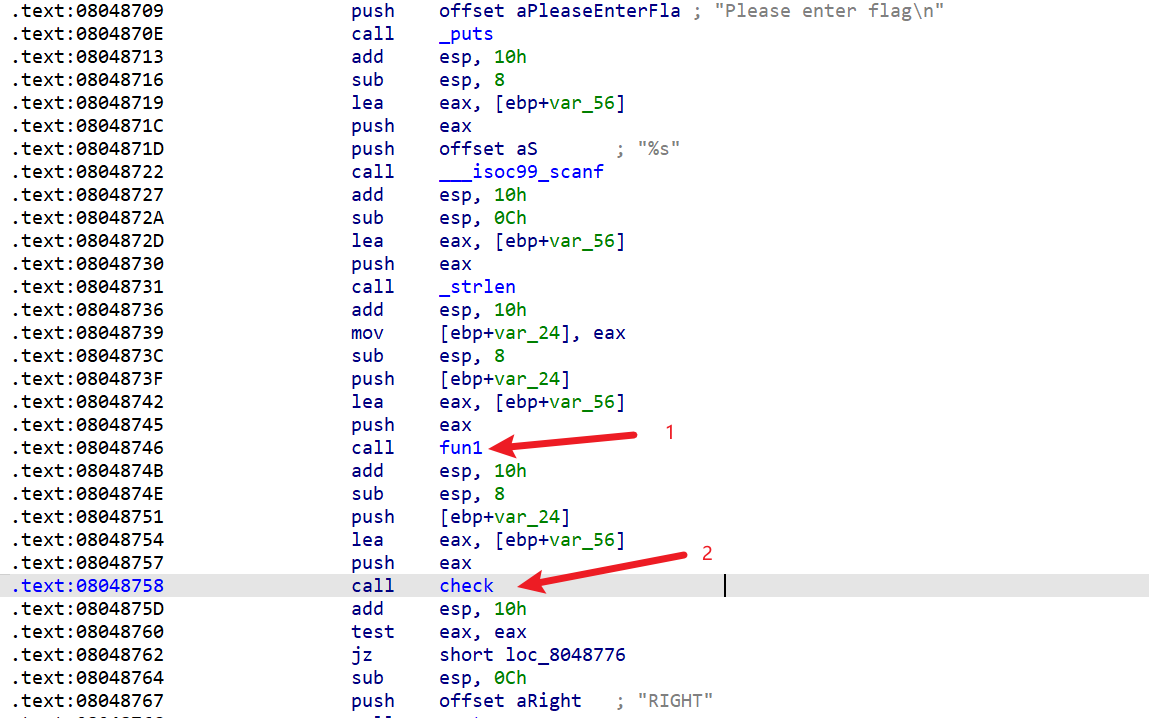Select address .text:0804873C

point(87,356)
